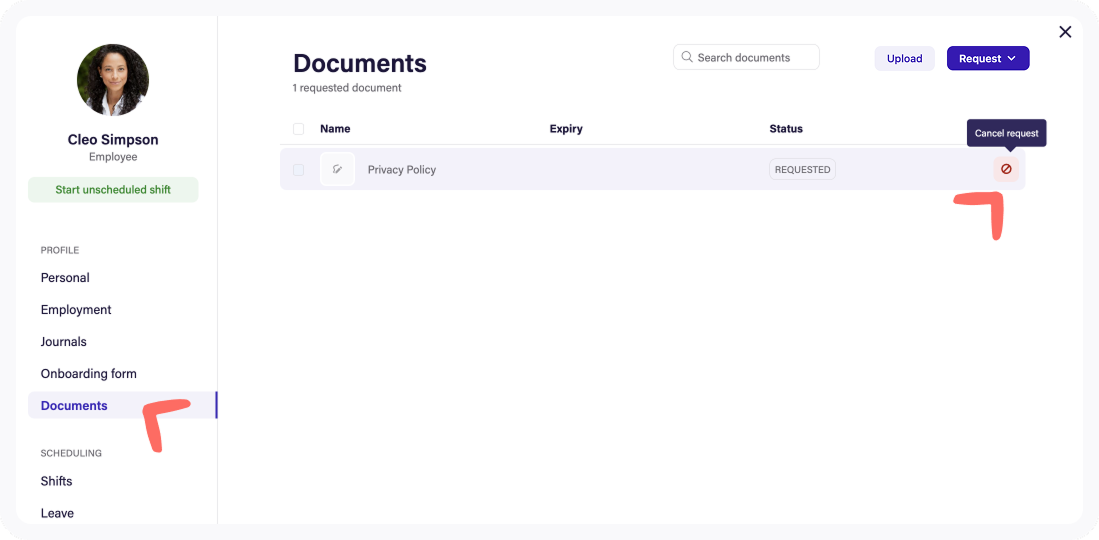The width and height of the screenshot is (1099, 540).
Task: Click the Privacy Policy document name
Action: (x=402, y=170)
